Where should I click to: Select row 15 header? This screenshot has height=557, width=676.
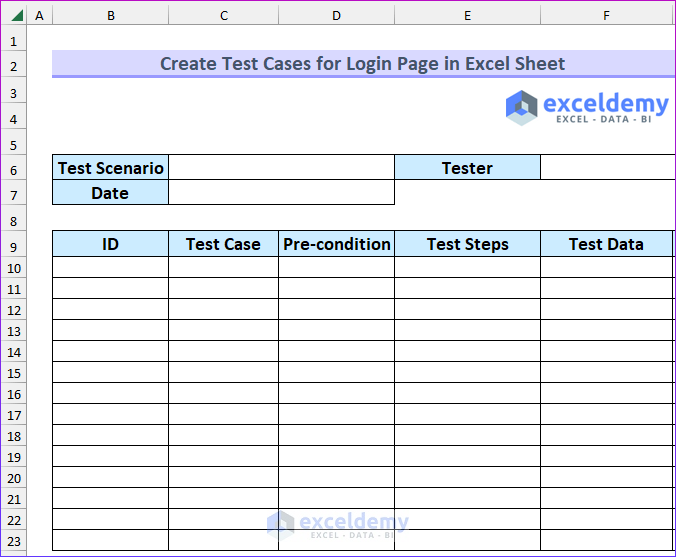(14, 372)
